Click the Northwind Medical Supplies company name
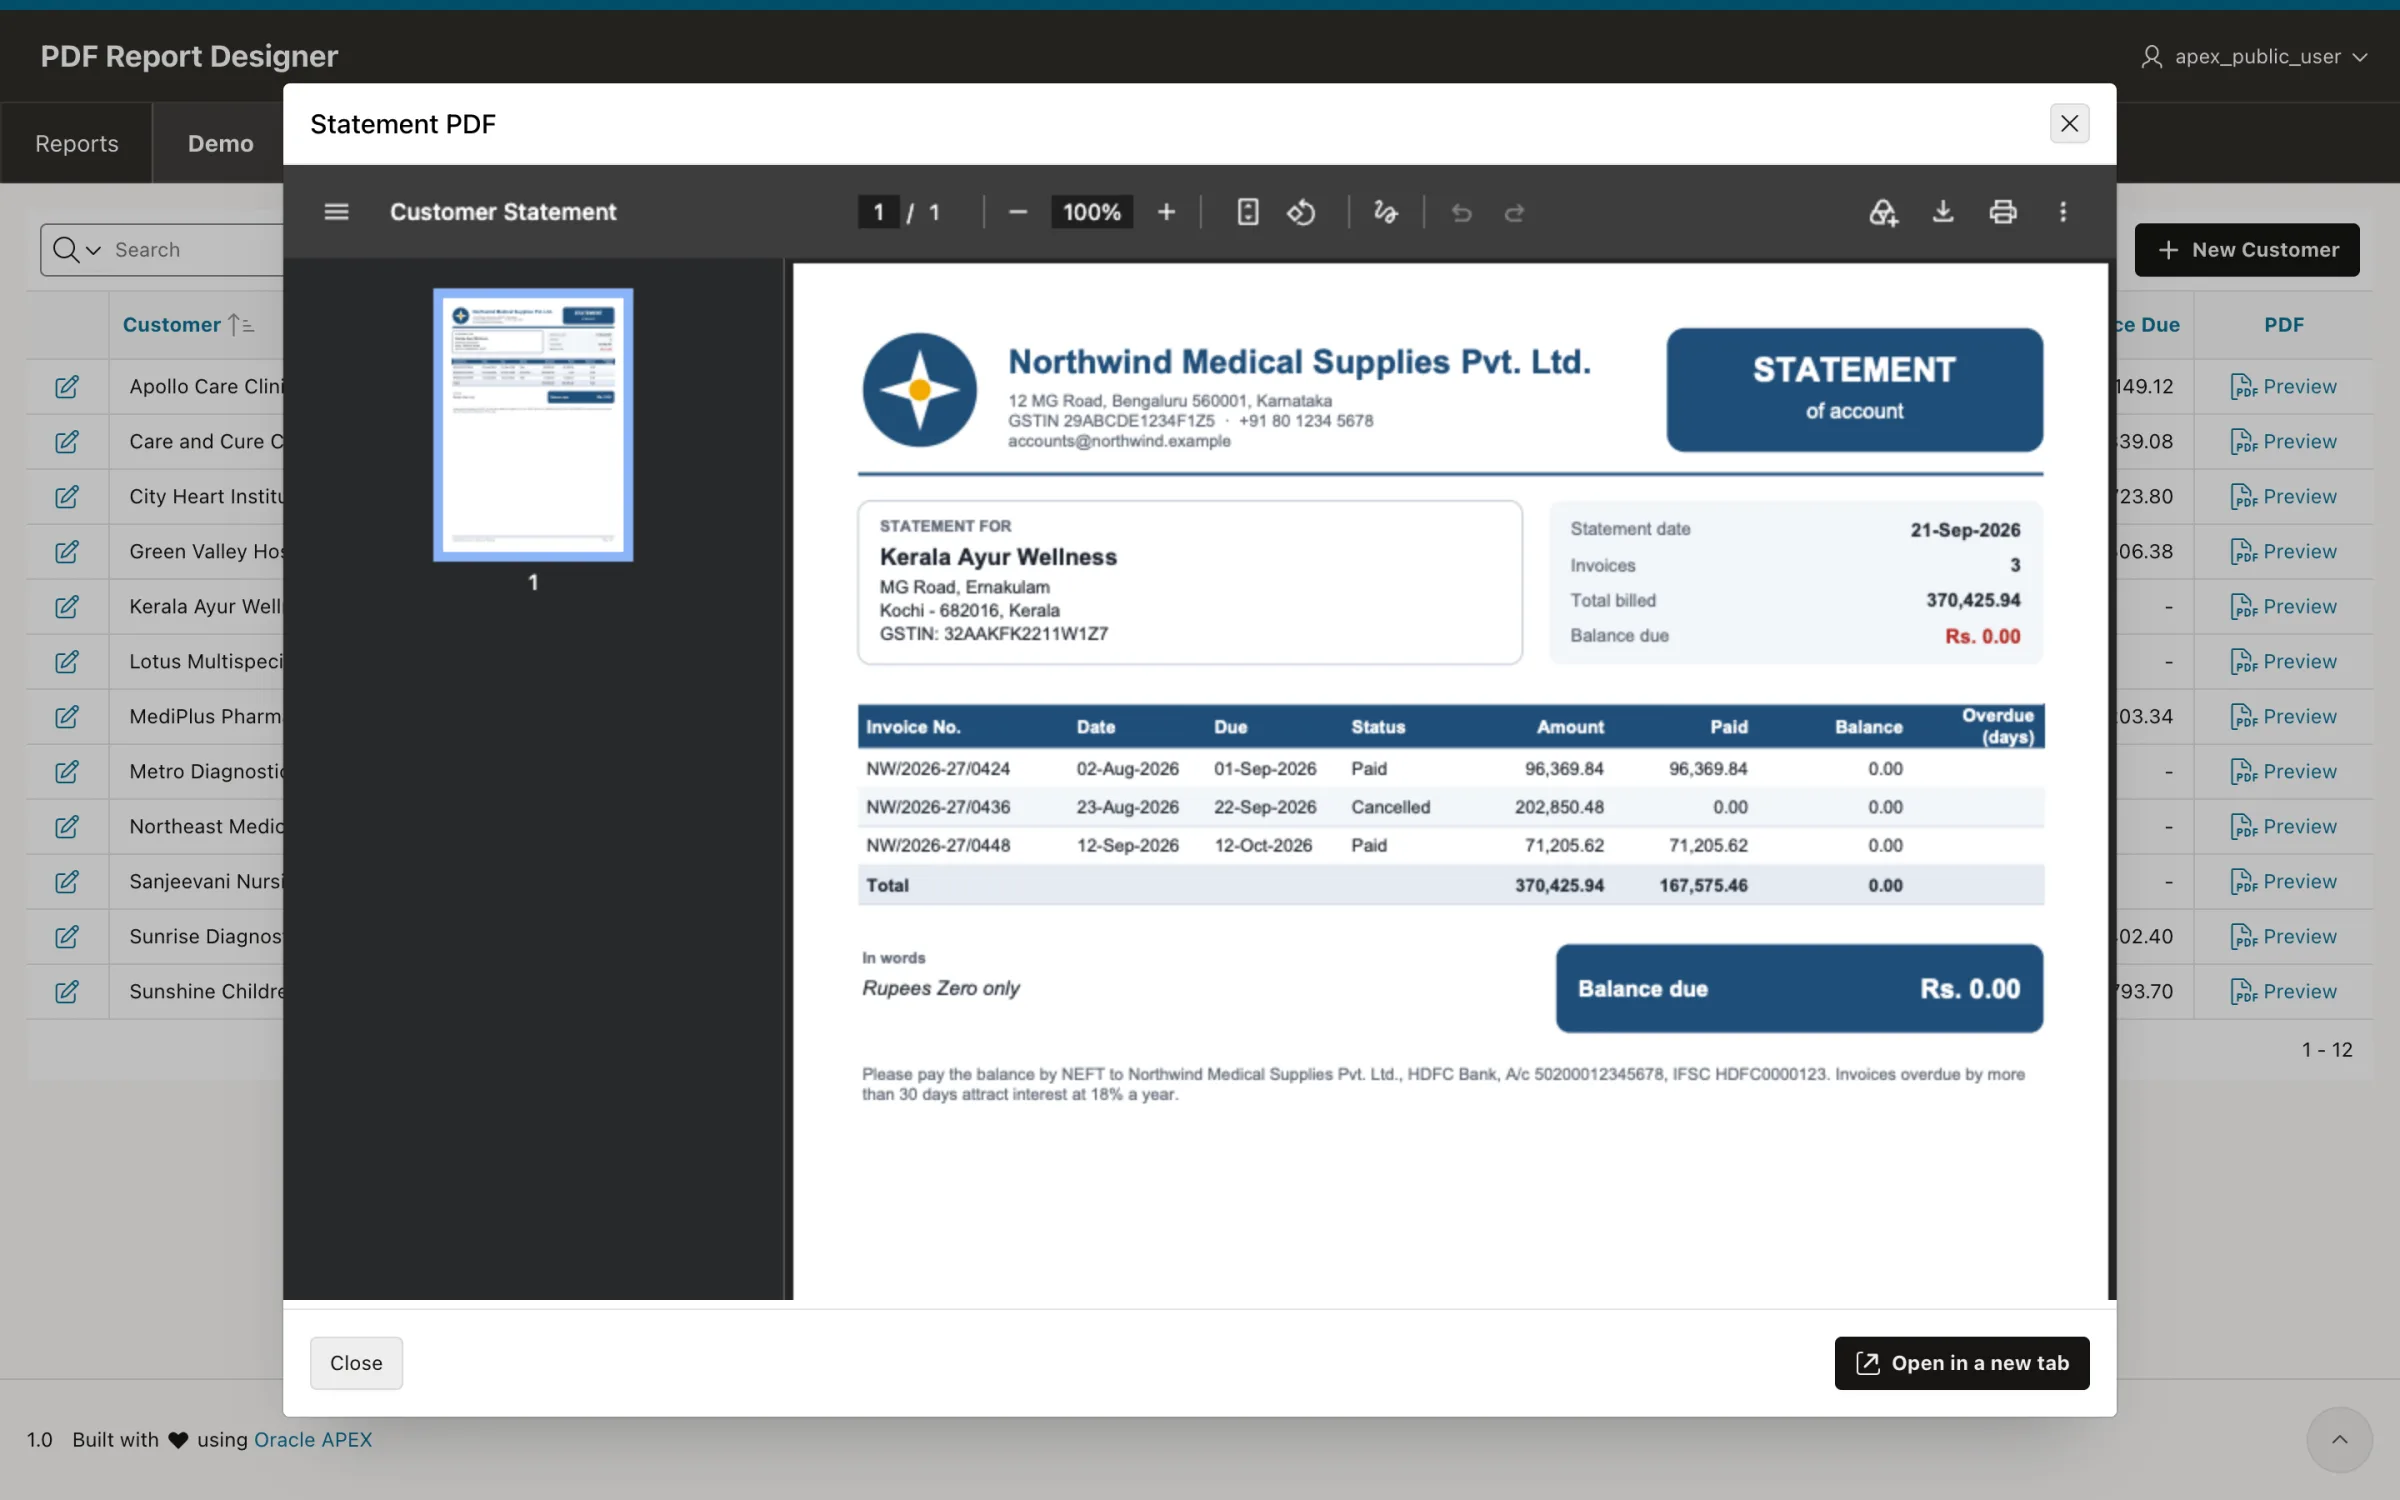 click(x=1299, y=362)
